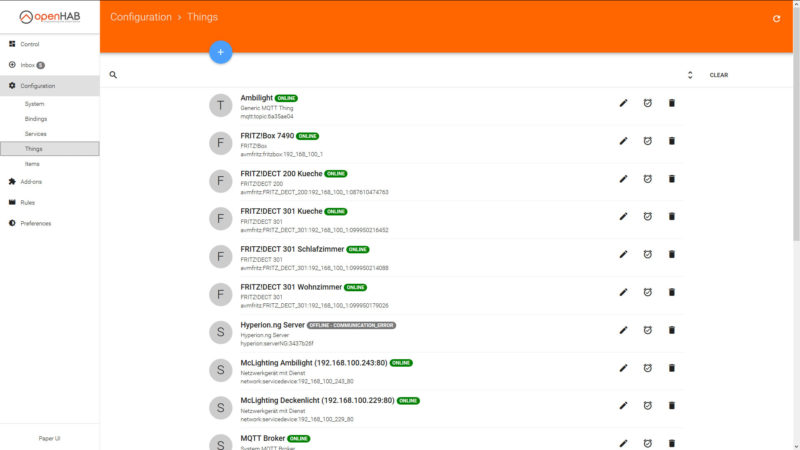
Task: Click inbox count badge
Action: 41,65
